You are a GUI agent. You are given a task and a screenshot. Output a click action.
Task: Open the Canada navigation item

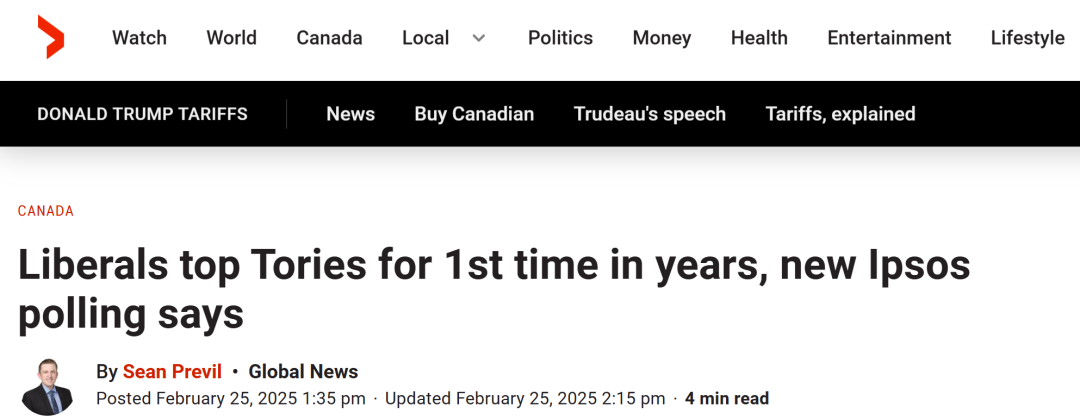point(329,38)
